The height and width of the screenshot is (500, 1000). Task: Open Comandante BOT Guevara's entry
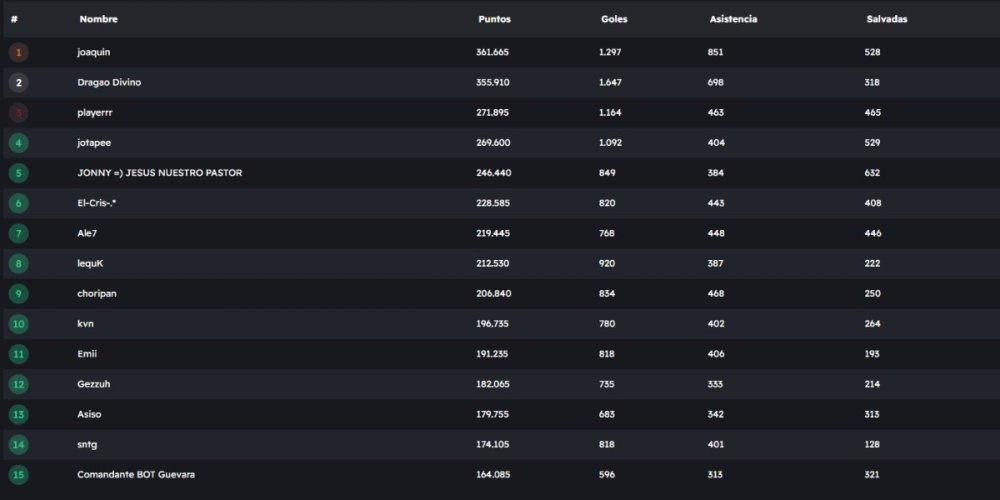pyautogui.click(x=136, y=474)
